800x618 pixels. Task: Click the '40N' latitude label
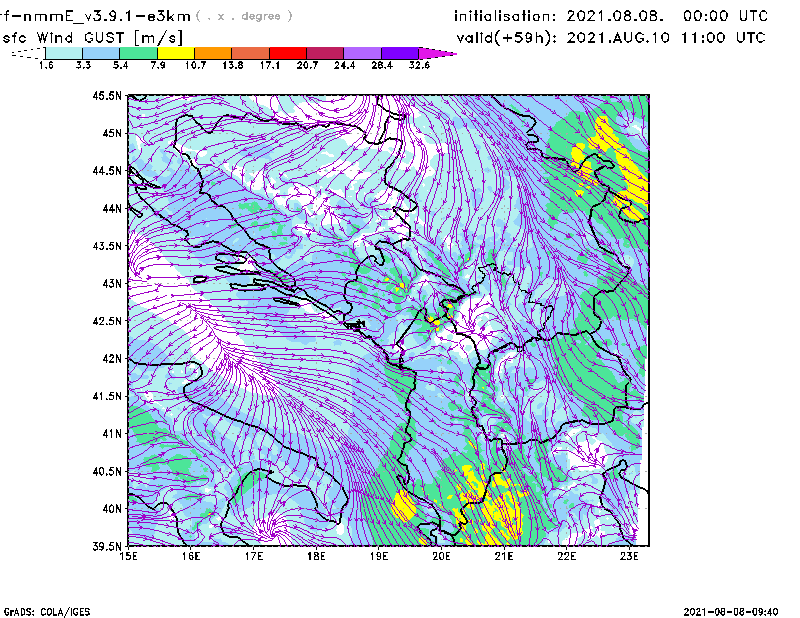coord(112,509)
